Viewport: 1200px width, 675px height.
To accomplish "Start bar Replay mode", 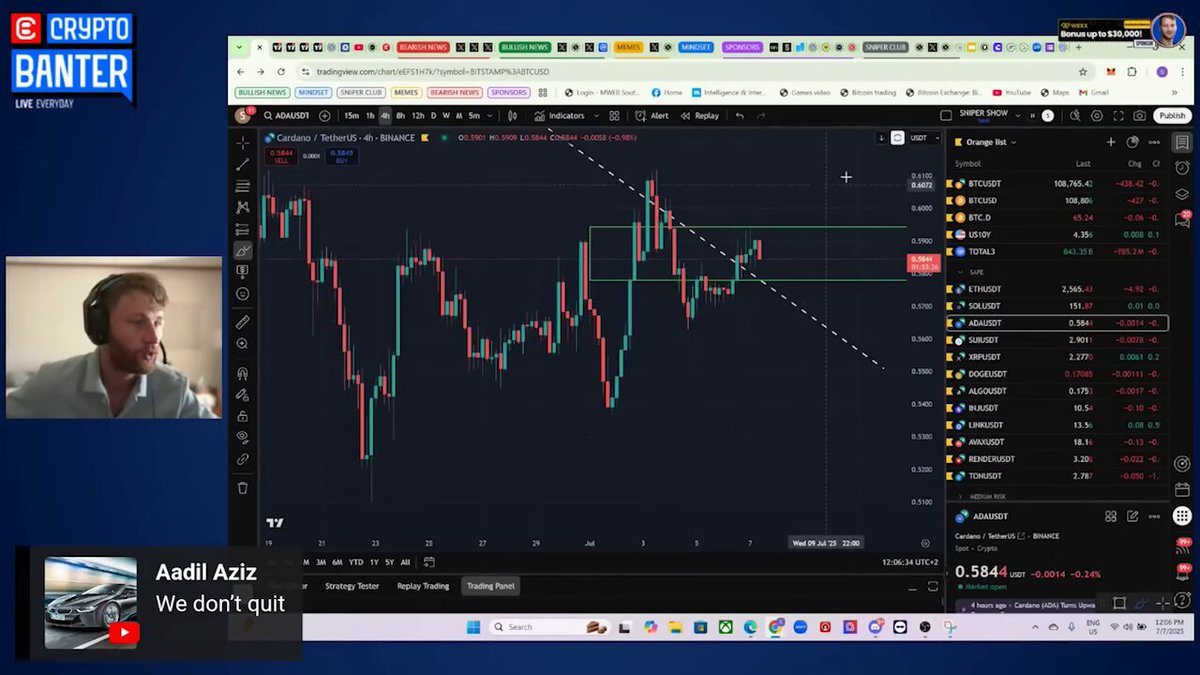I will (700, 116).
